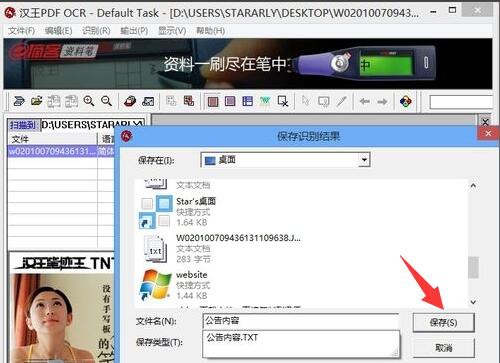Click the 文件 column header in main window
This screenshot has height=363, width=500.
point(53,139)
